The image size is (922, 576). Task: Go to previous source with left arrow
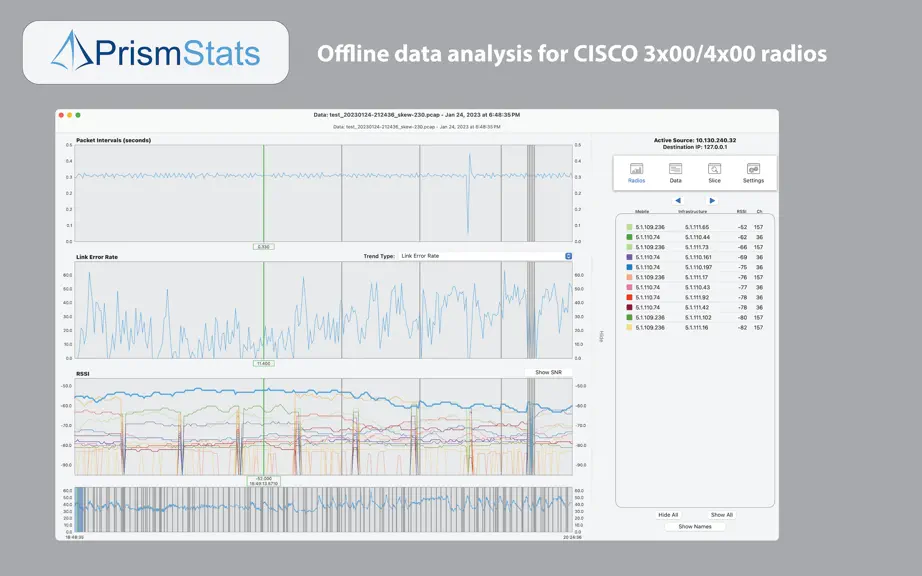point(678,200)
